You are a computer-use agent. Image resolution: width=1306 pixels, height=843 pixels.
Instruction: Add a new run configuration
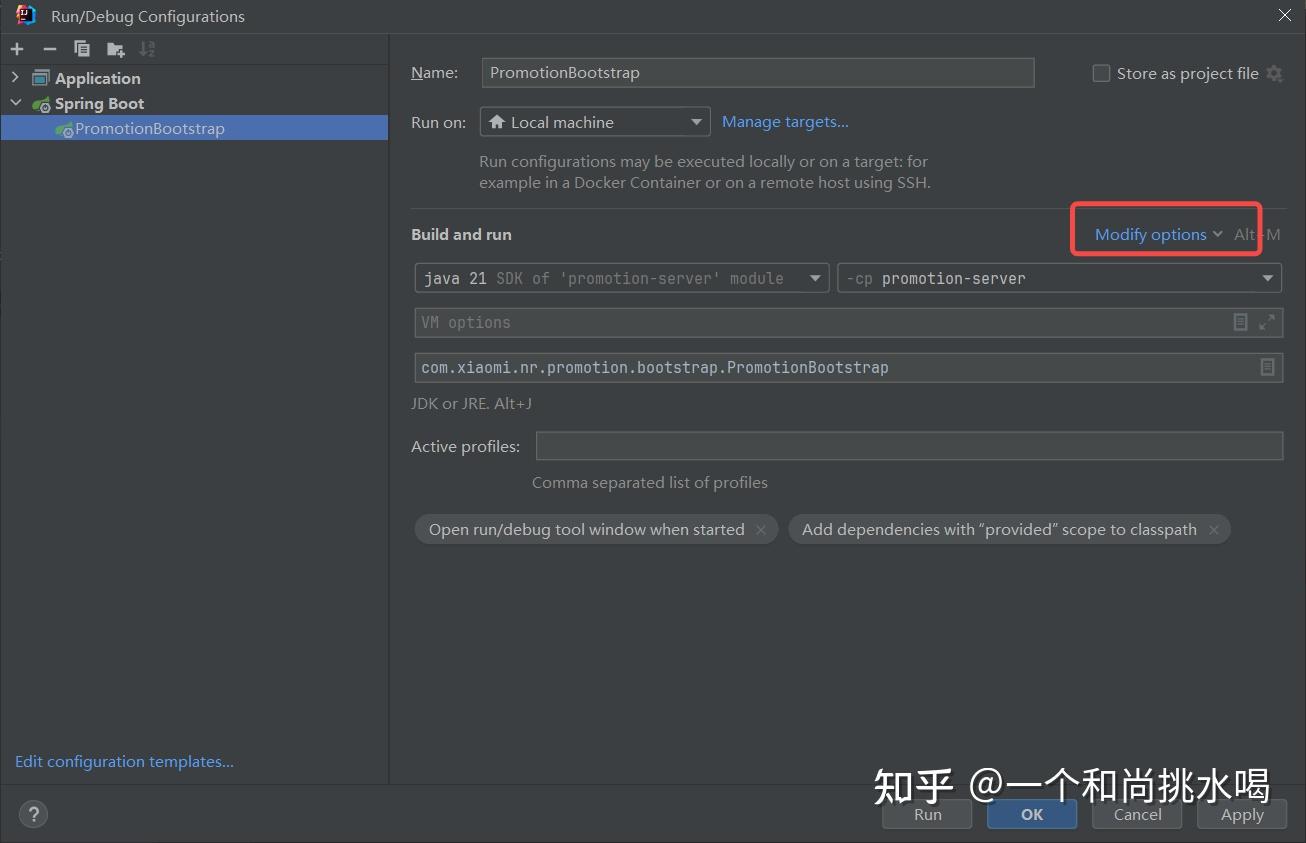(x=16, y=48)
